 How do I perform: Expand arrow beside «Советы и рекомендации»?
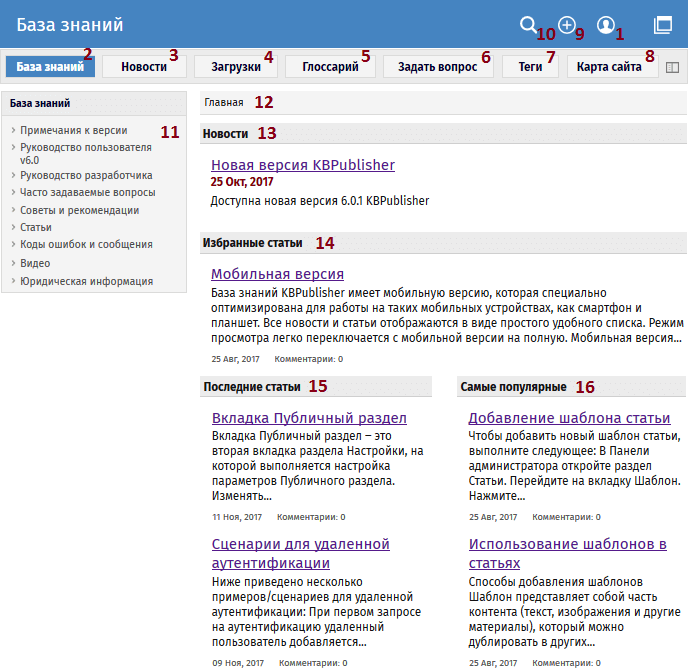(x=13, y=210)
